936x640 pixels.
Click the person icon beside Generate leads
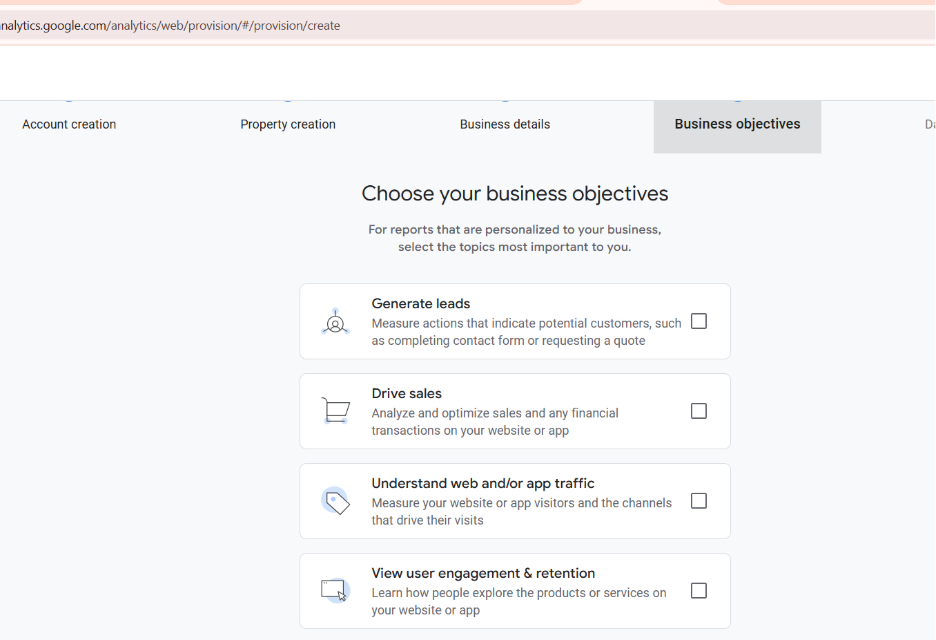335,321
